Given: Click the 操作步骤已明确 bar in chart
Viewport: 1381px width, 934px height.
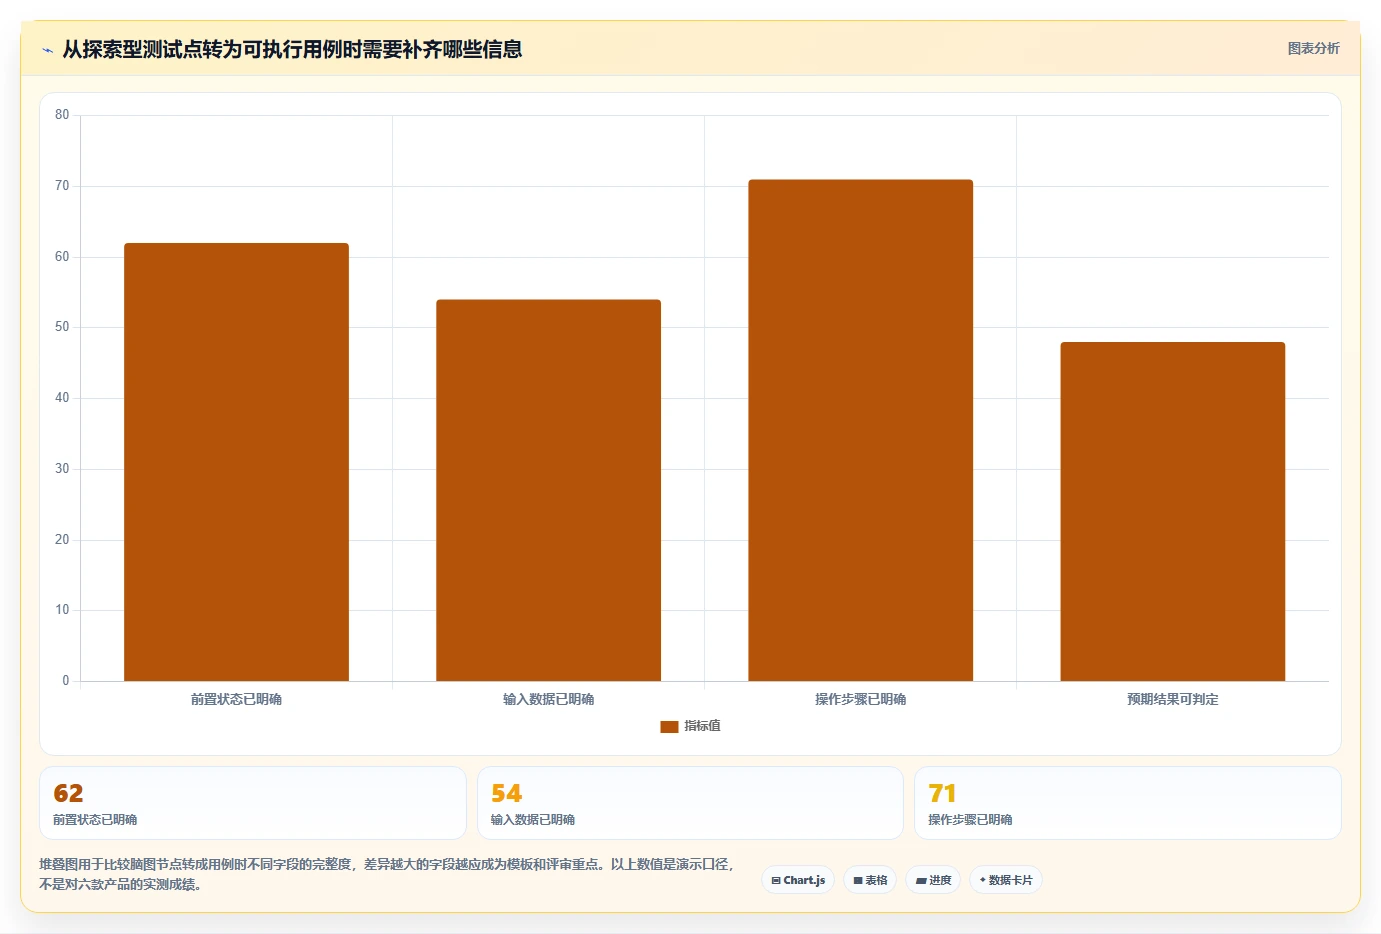Looking at the screenshot, I should pyautogui.click(x=860, y=430).
